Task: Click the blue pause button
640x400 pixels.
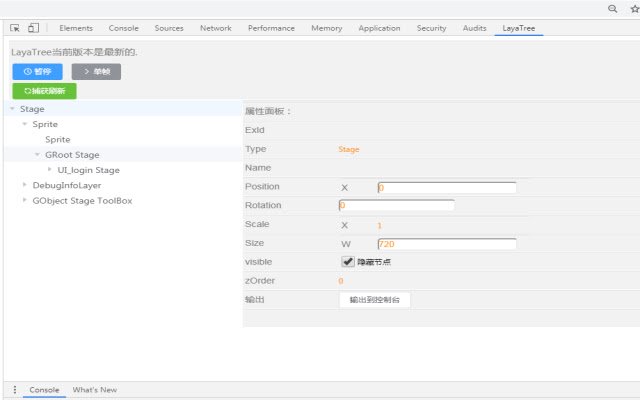Action: coord(38,71)
